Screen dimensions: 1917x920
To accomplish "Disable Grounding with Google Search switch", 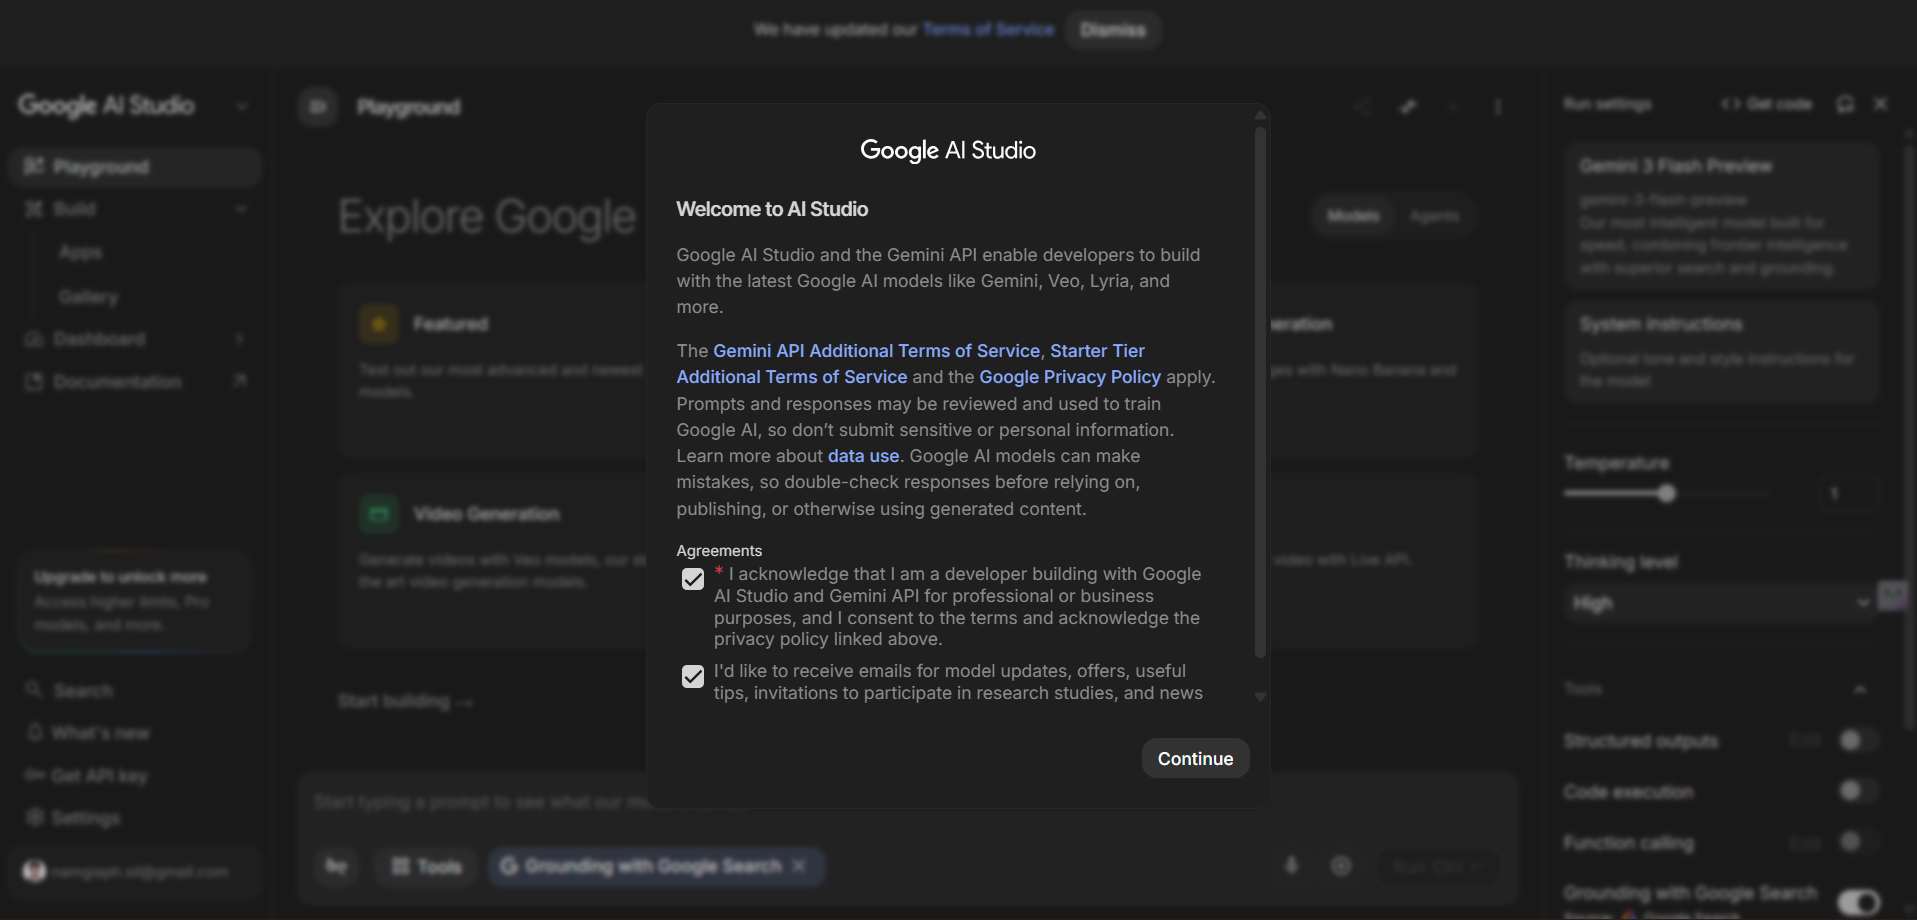I will pyautogui.click(x=1859, y=903).
